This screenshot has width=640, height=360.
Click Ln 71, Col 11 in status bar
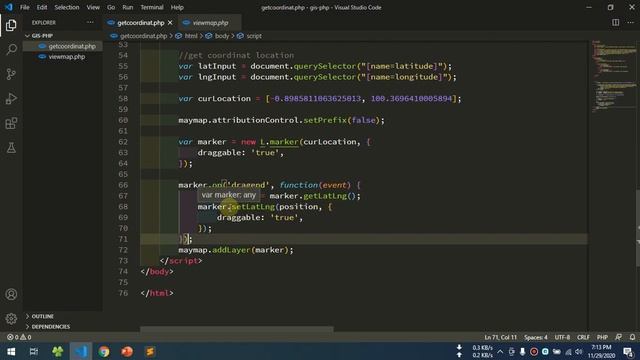tap(500, 337)
